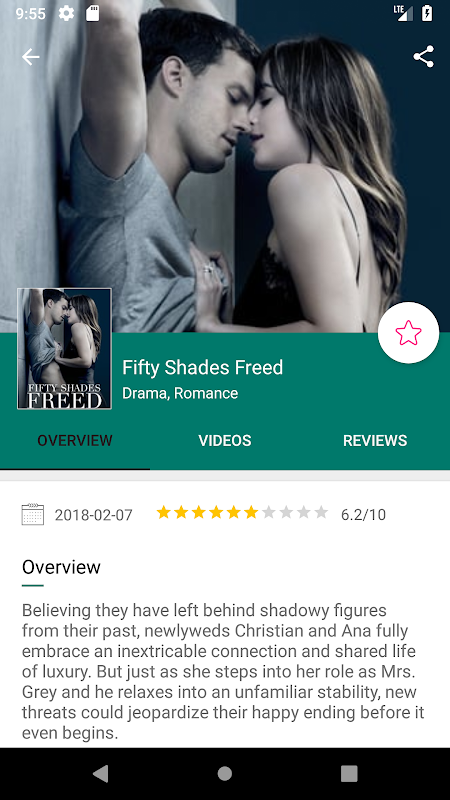Open the settings gear in status bar
The image size is (450, 800).
[x=66, y=13]
